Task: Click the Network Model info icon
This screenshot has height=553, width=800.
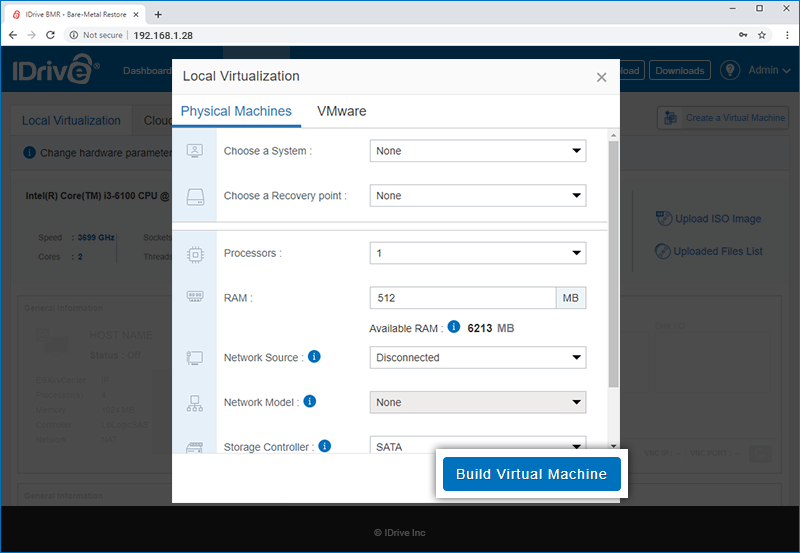Action: click(310, 401)
